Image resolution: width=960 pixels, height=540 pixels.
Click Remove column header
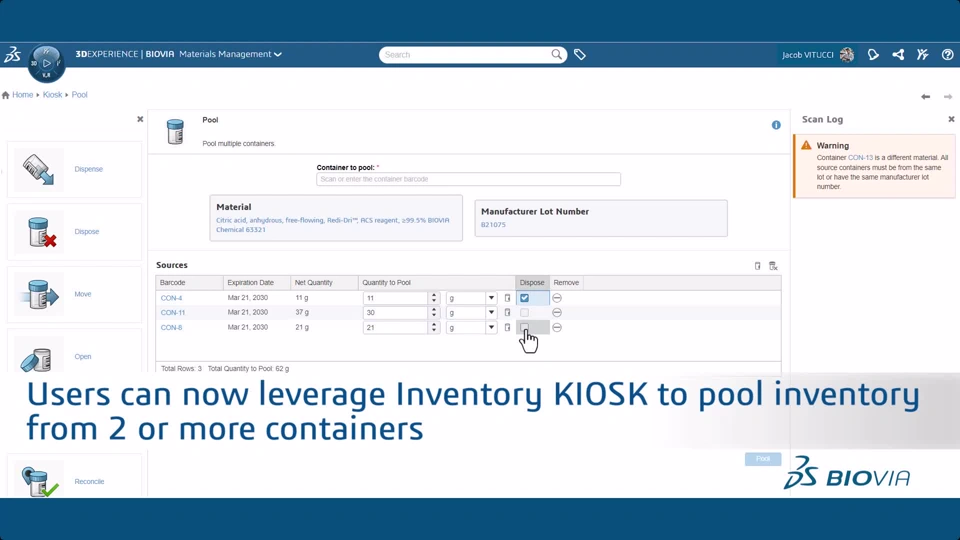[566, 283]
